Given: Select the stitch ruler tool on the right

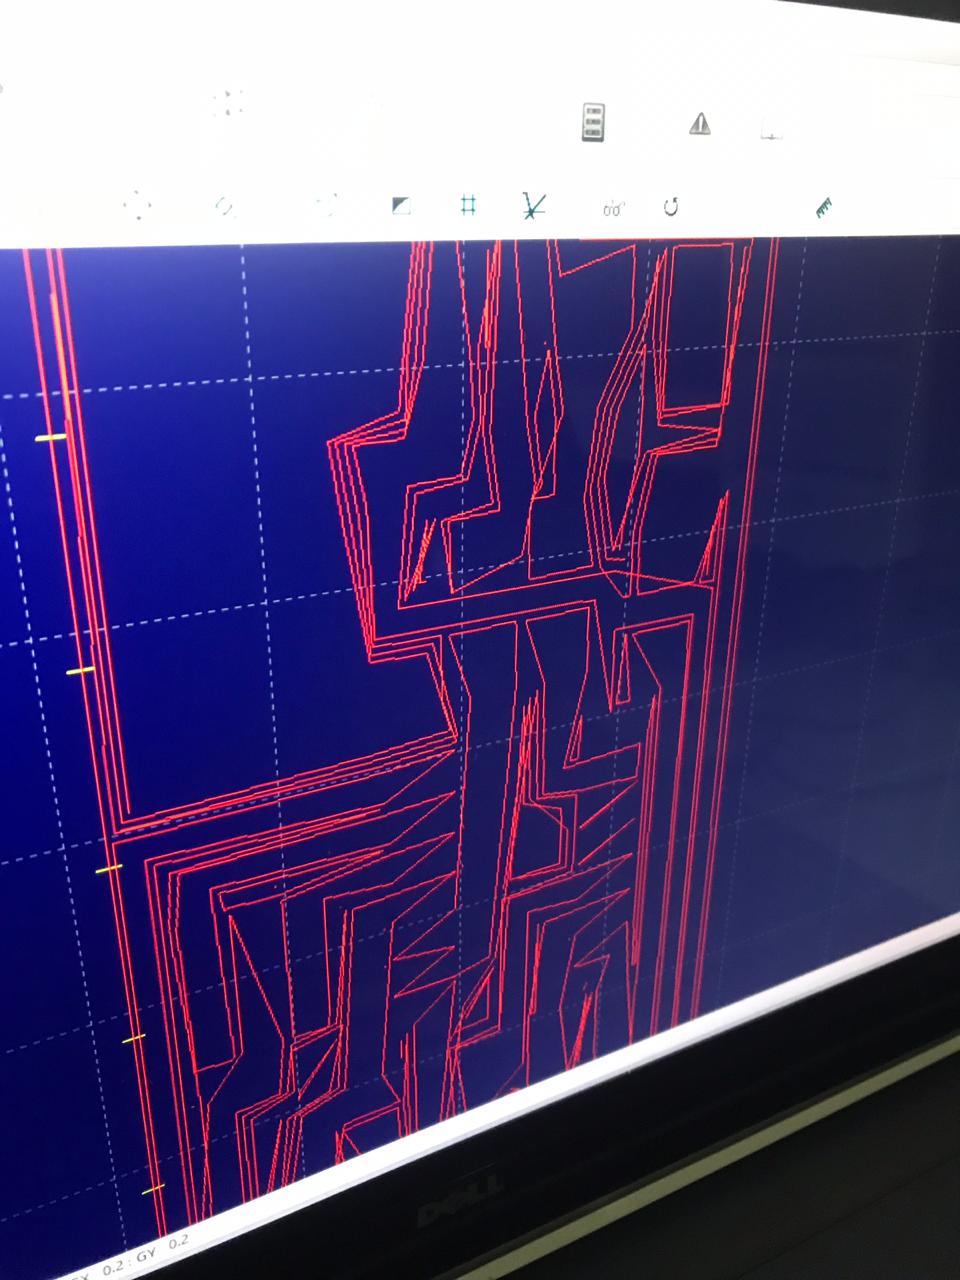Looking at the screenshot, I should [x=822, y=207].
